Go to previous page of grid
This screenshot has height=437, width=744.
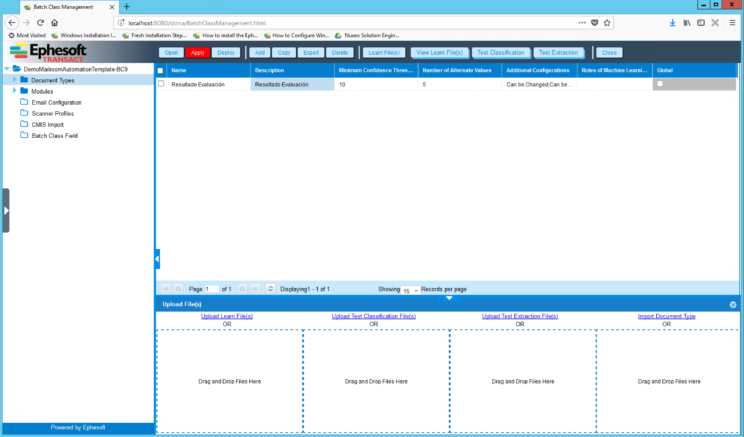[178, 288]
